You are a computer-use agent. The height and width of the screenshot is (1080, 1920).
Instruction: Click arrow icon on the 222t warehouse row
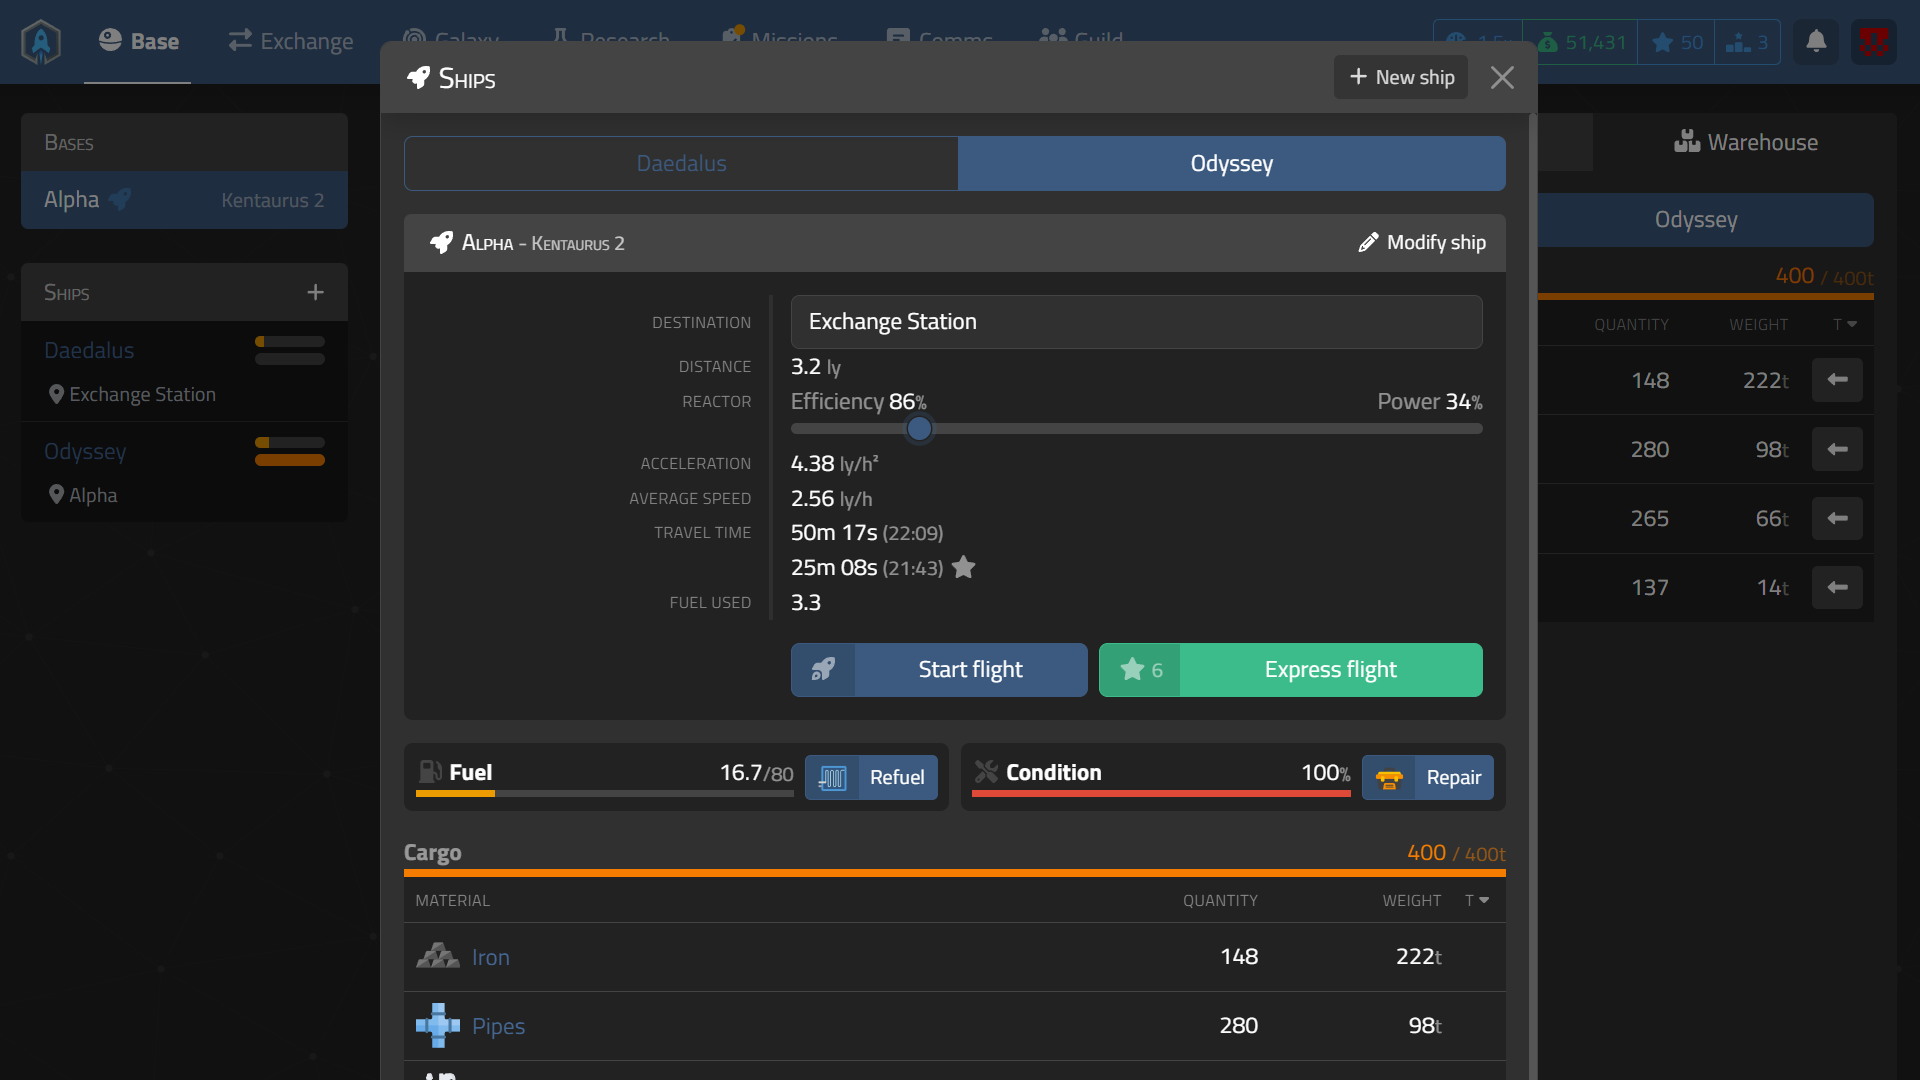click(1837, 380)
